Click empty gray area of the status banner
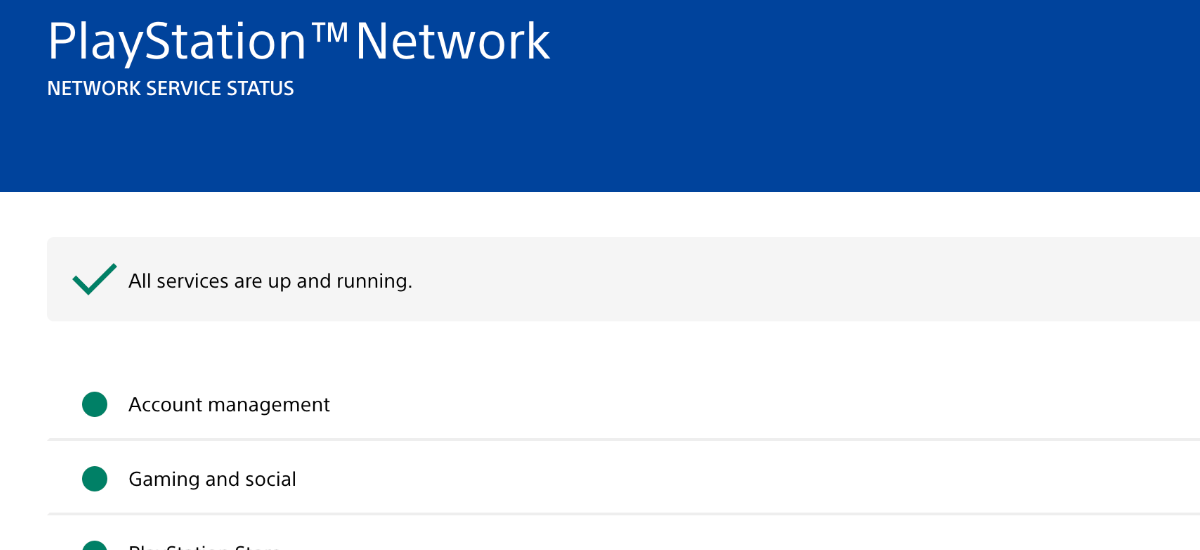1200x550 pixels. [x=800, y=280]
